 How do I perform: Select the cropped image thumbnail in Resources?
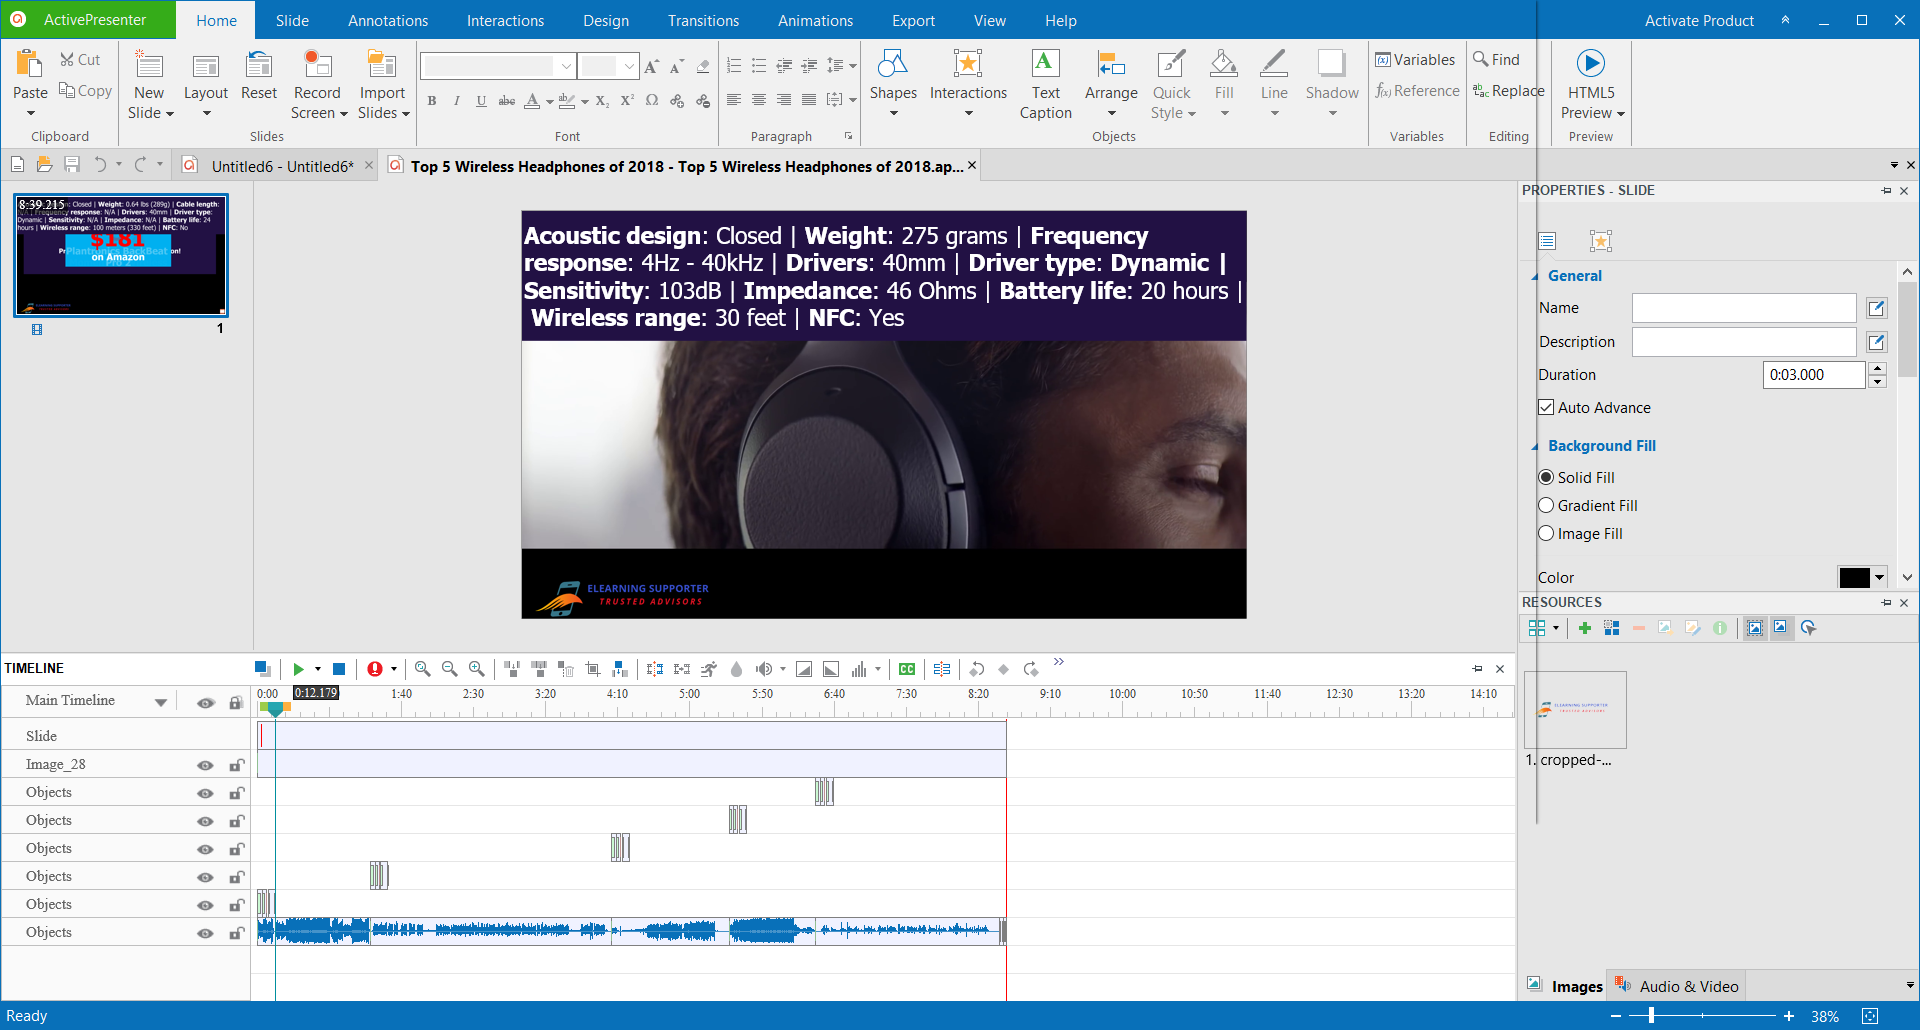point(1576,710)
